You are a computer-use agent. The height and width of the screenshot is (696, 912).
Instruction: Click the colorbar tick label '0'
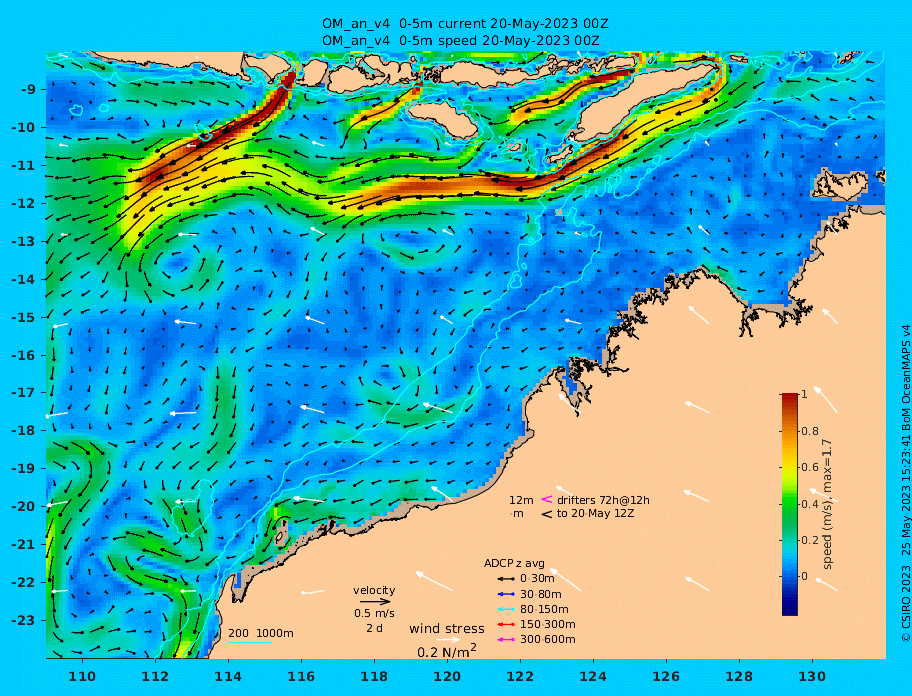804,576
